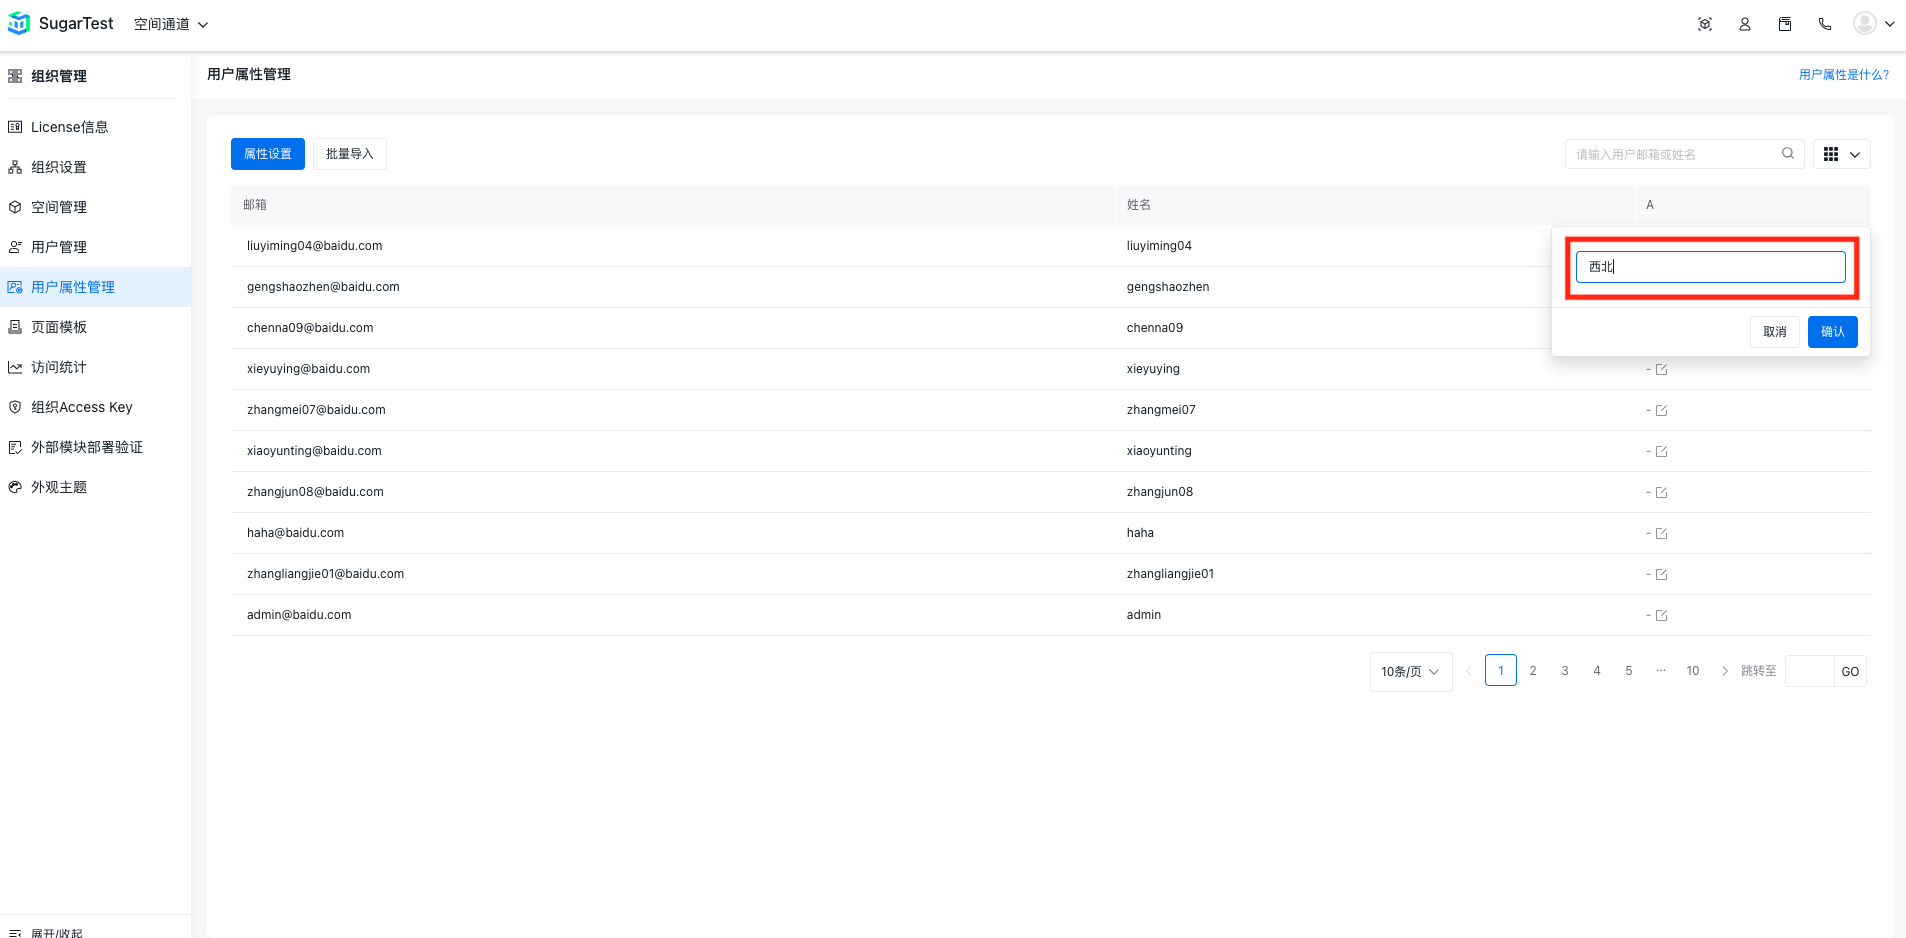This screenshot has height=938, width=1906.
Task: Click the 批量导入 button
Action: tap(350, 154)
